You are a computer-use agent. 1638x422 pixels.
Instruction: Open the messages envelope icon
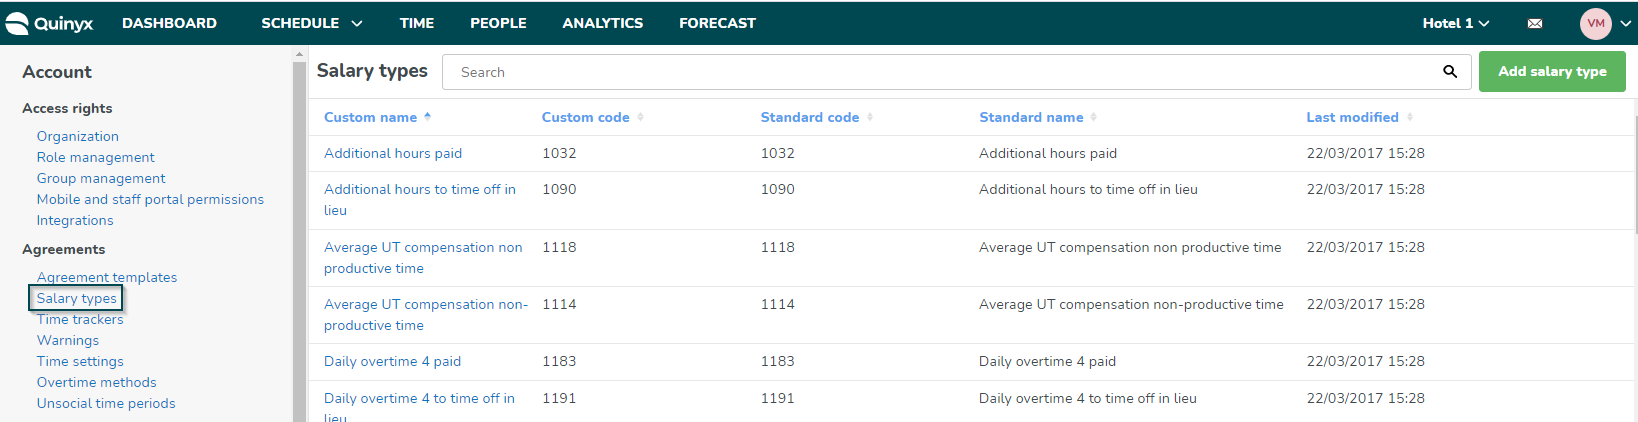tap(1535, 23)
